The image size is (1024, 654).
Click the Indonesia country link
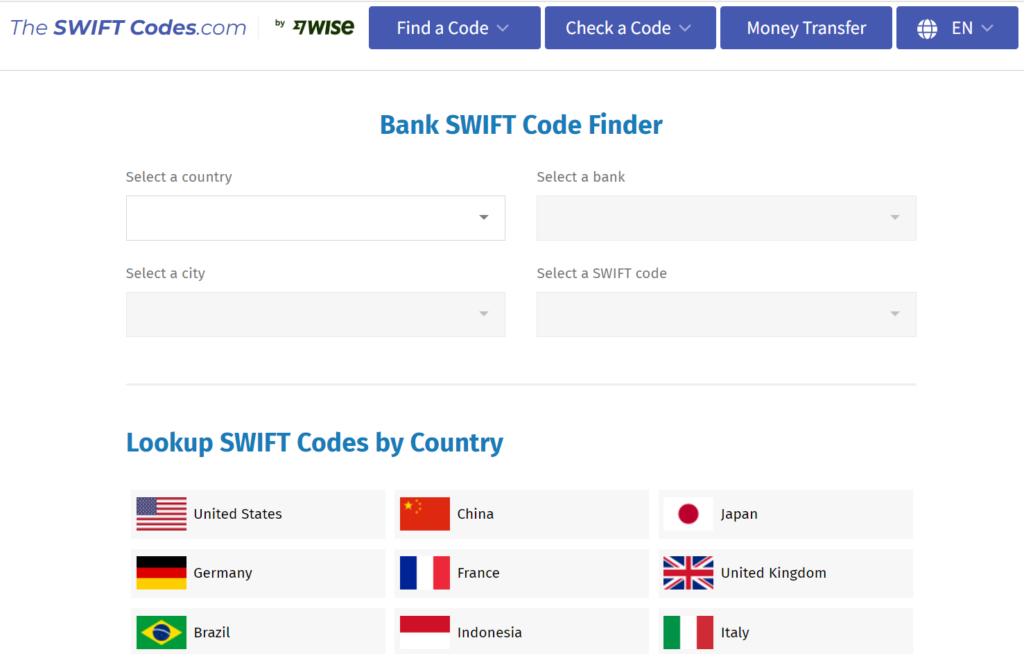pos(522,631)
